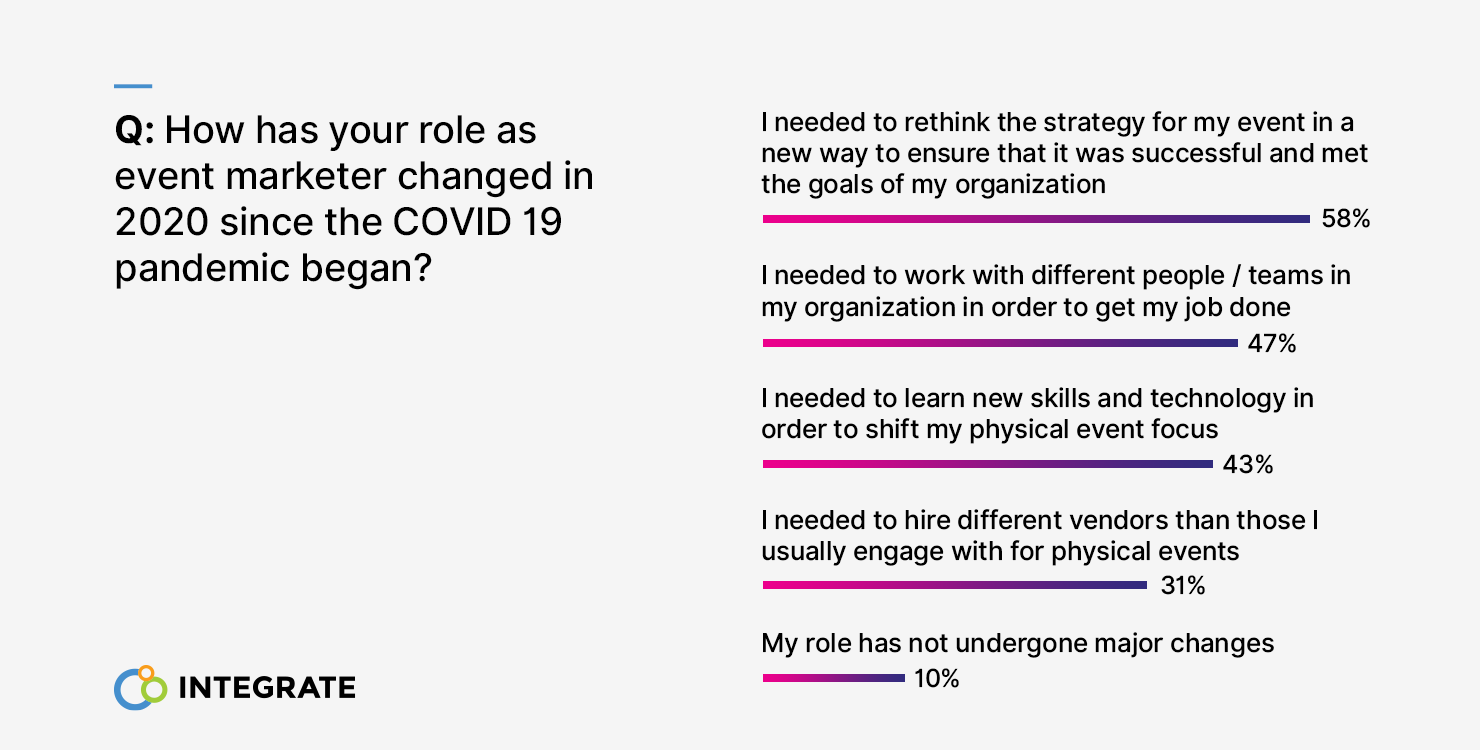Viewport: 1480px width, 750px height.
Task: Select the "work with different people" statement
Action: pos(1056,291)
